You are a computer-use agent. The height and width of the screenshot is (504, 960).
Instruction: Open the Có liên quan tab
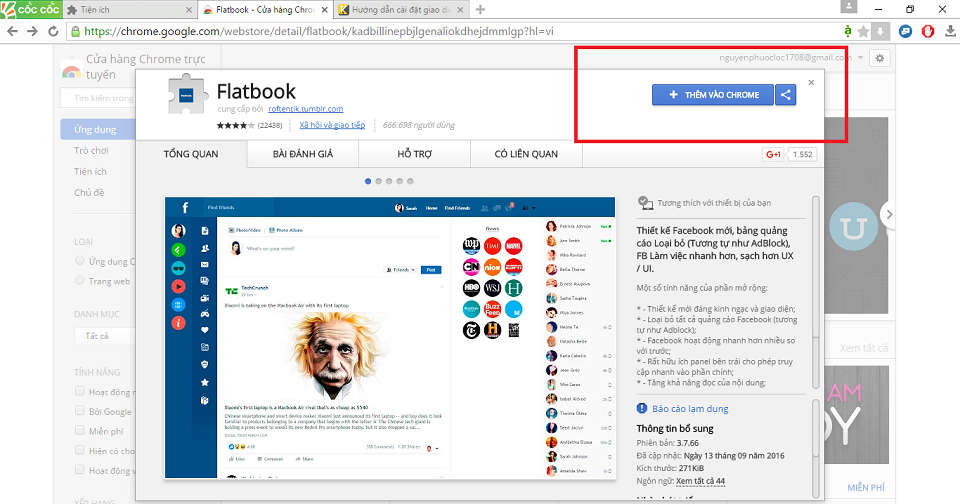point(526,154)
